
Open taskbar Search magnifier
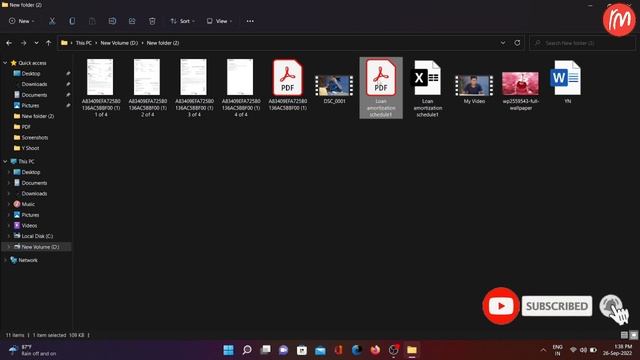point(247,350)
